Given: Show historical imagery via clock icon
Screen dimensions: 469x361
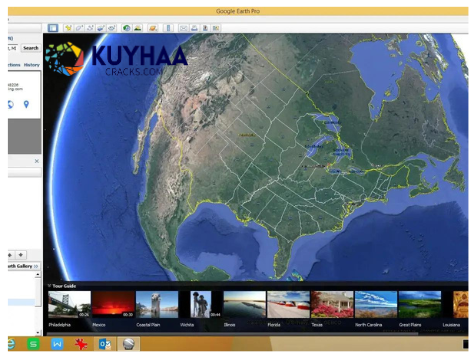Looking at the screenshot, I should pyautogui.click(x=126, y=28).
